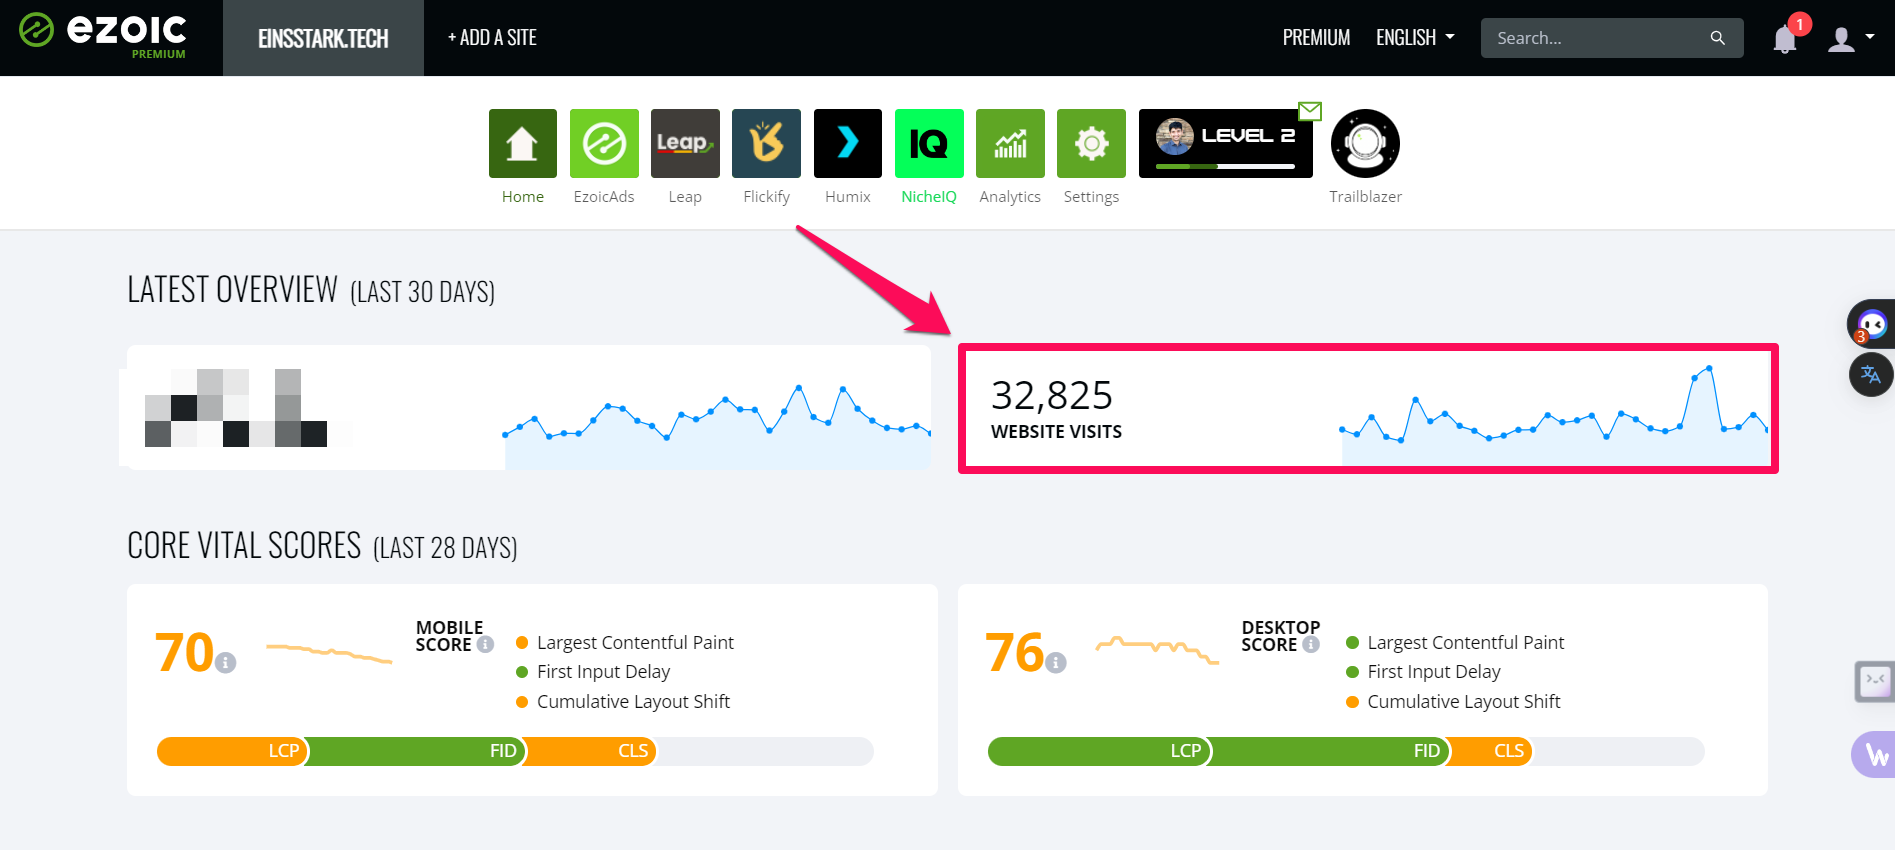Click desktop Cumulative Layout Shift label
The height and width of the screenshot is (850, 1895).
(x=1463, y=702)
